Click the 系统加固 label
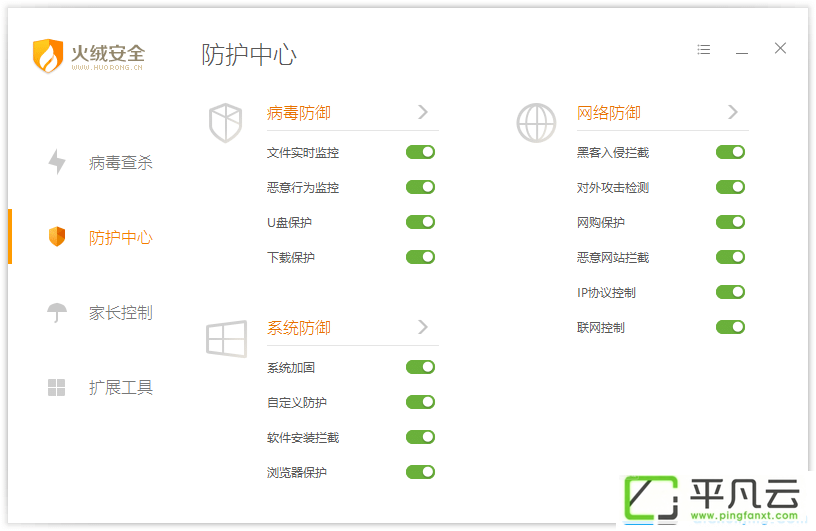 [x=291, y=368]
